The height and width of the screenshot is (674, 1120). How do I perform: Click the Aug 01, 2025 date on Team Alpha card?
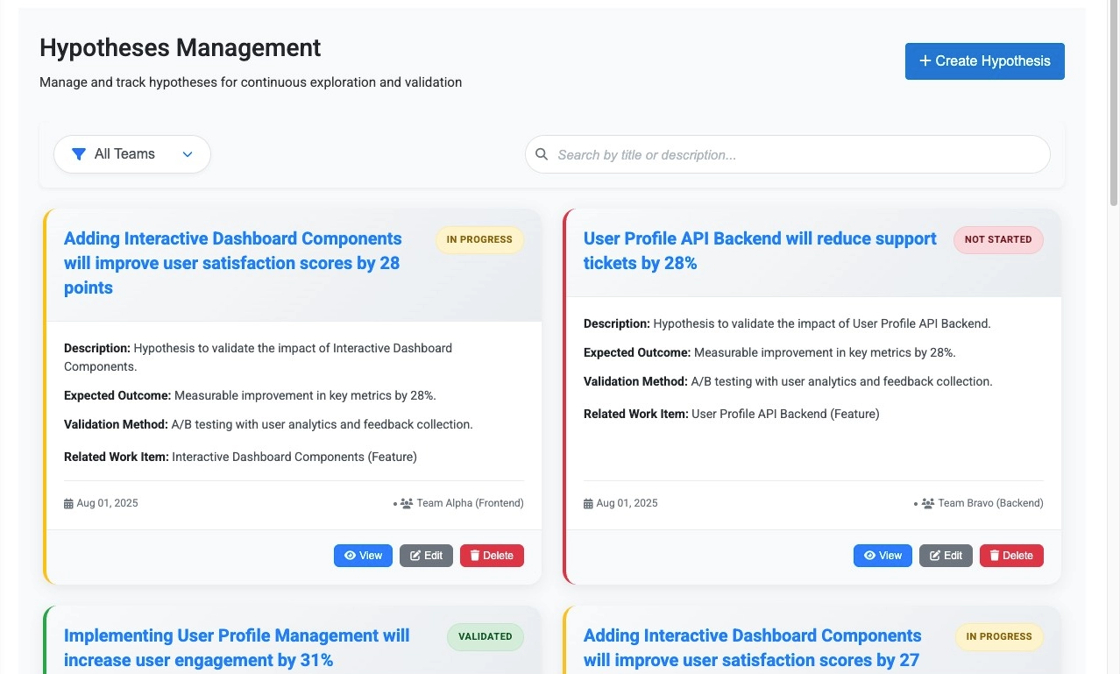[x=107, y=503]
